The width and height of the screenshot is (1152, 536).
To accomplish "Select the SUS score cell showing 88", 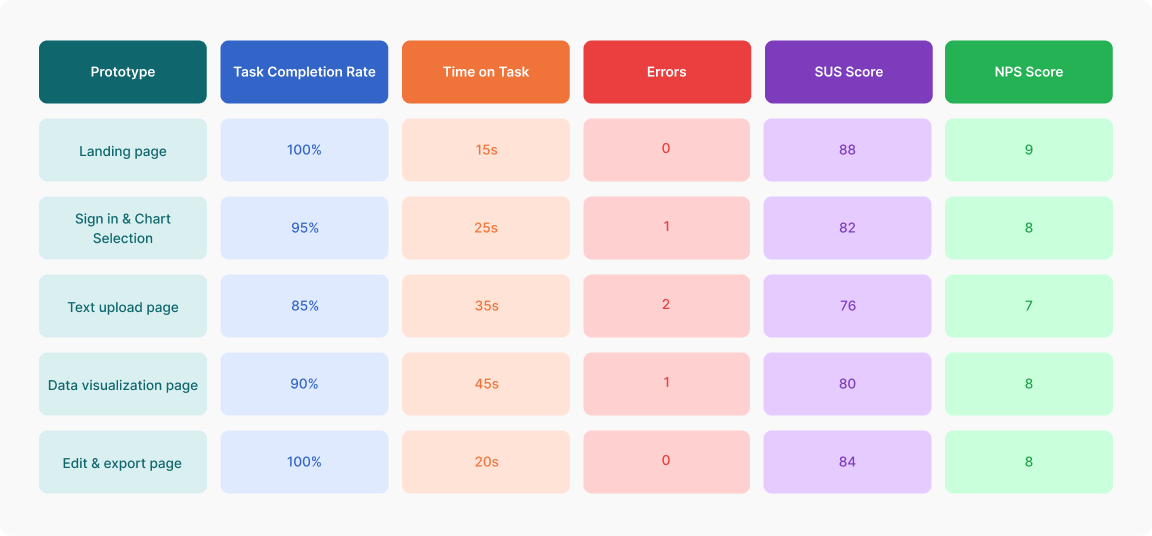I will tap(848, 150).
